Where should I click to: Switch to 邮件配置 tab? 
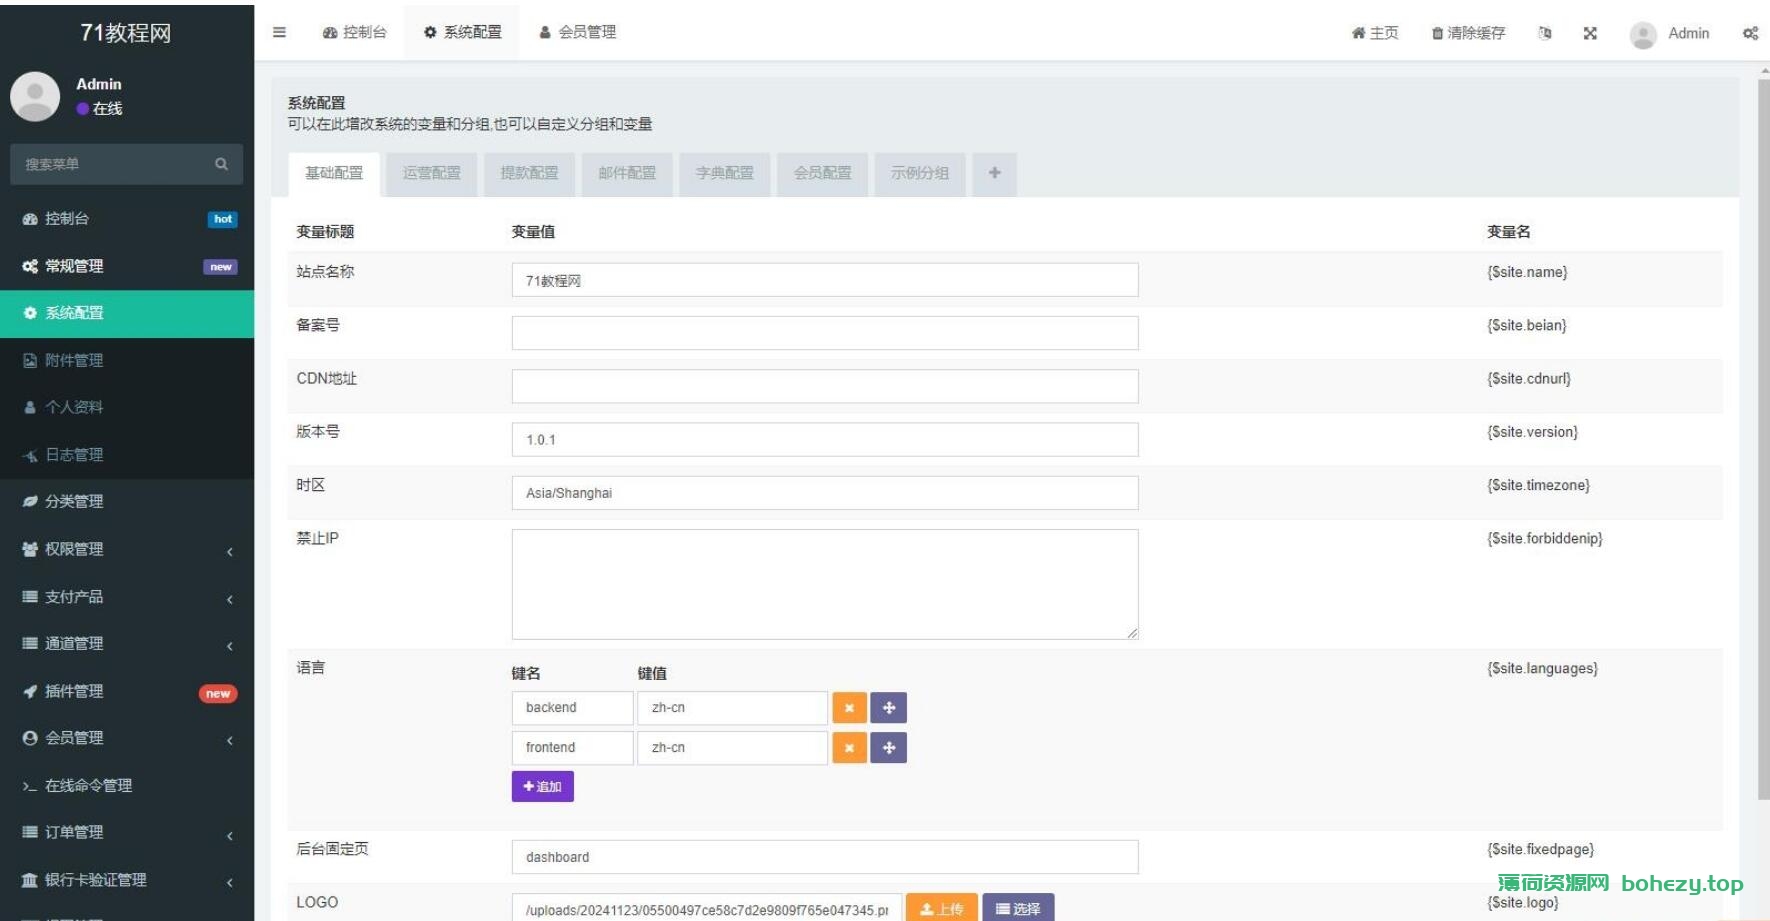(x=627, y=174)
